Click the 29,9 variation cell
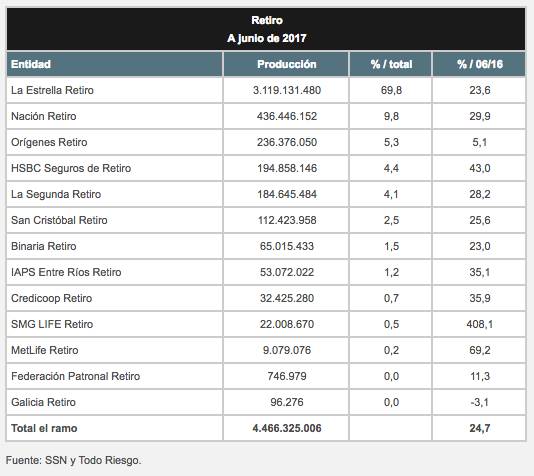Image resolution: width=534 pixels, height=476 pixels. [479, 116]
